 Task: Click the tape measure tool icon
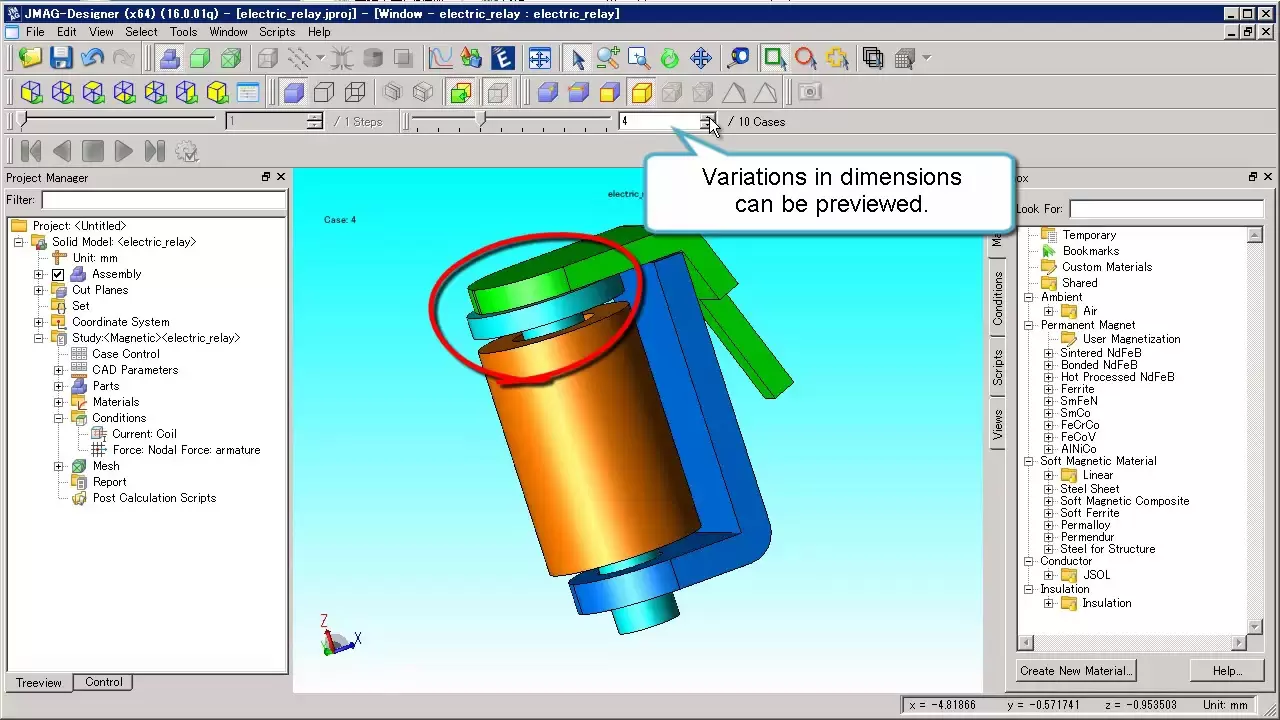(x=739, y=58)
